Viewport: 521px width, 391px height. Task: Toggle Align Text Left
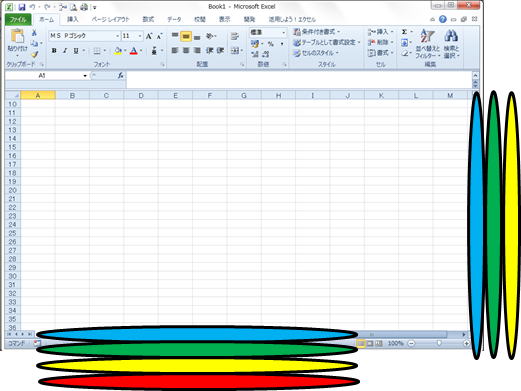(175, 50)
